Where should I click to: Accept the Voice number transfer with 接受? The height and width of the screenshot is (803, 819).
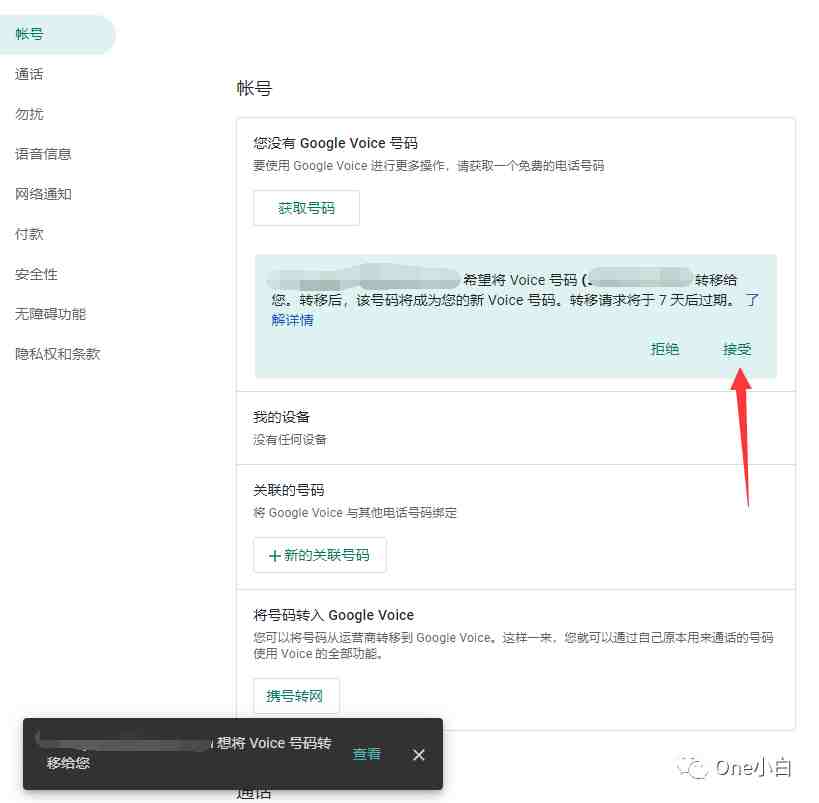[737, 349]
